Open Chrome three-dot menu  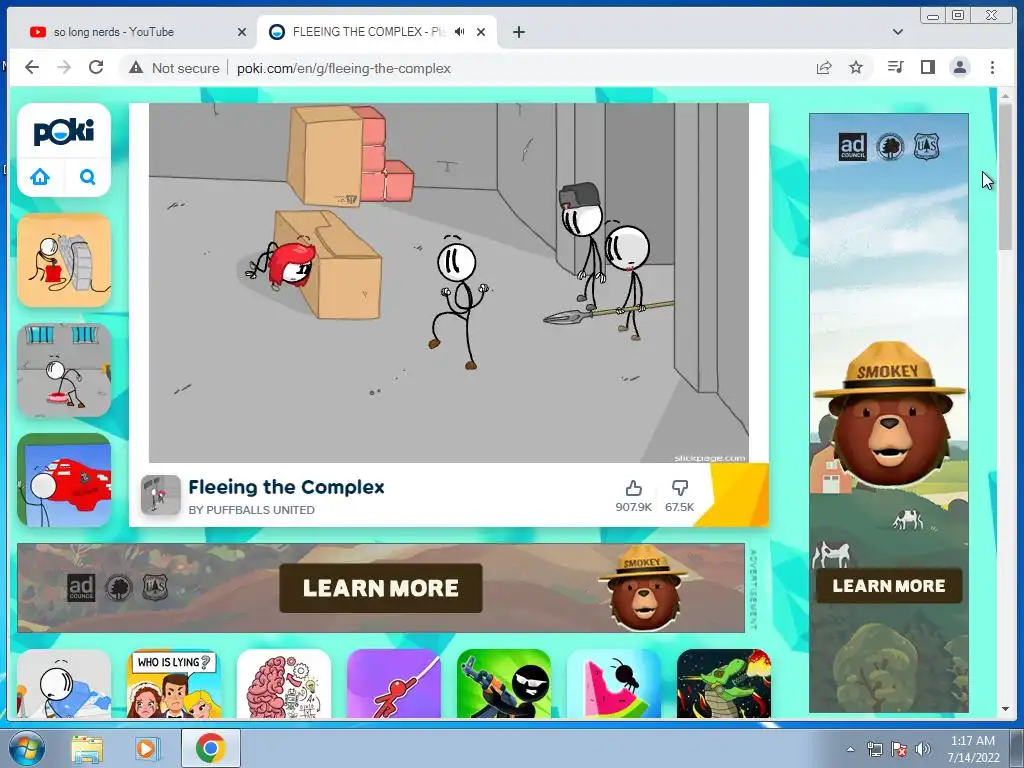992,67
